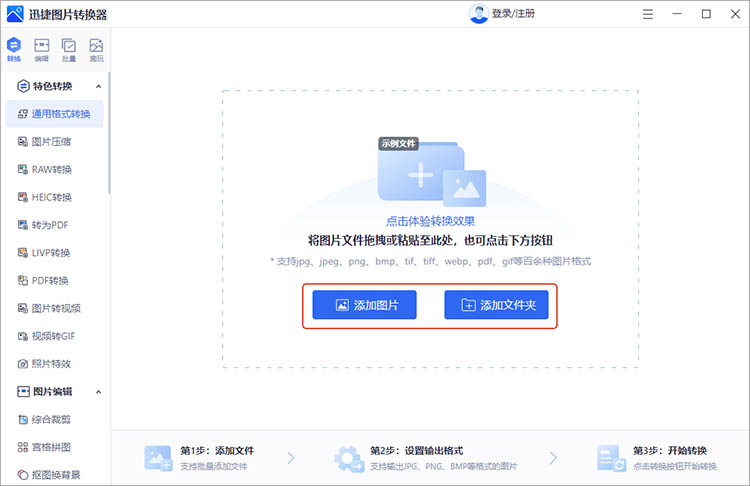The image size is (750, 486).
Task: Click the 登录/注册 link
Action: point(513,13)
